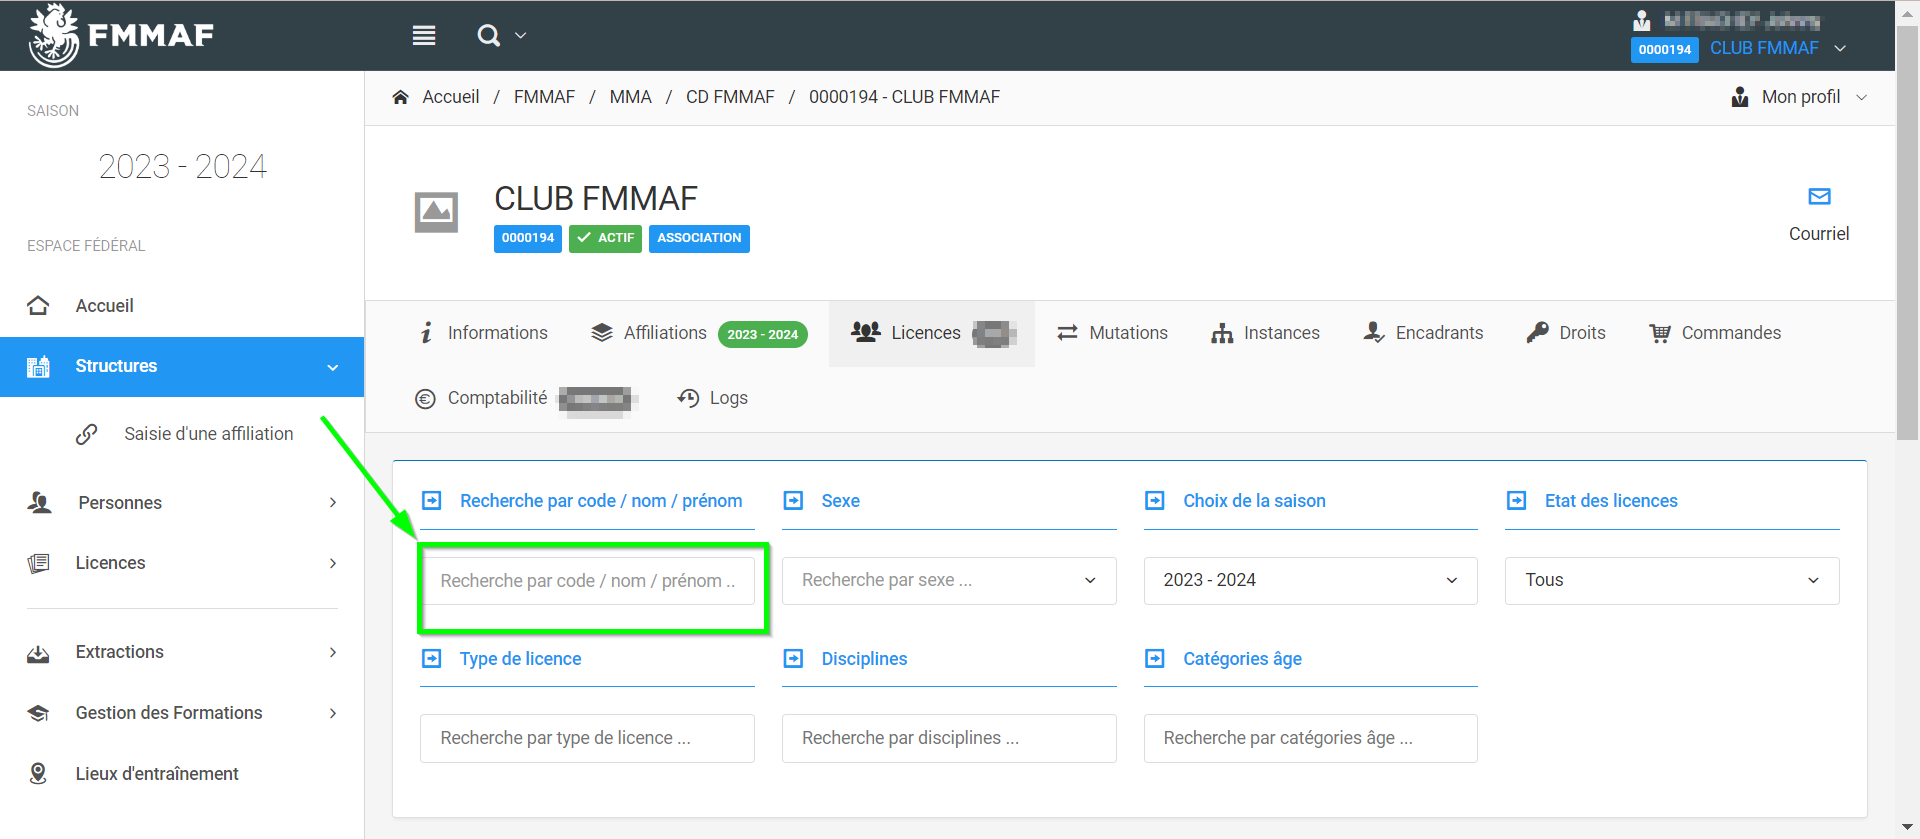
Task: Open Mon profil dropdown
Action: click(x=1800, y=97)
